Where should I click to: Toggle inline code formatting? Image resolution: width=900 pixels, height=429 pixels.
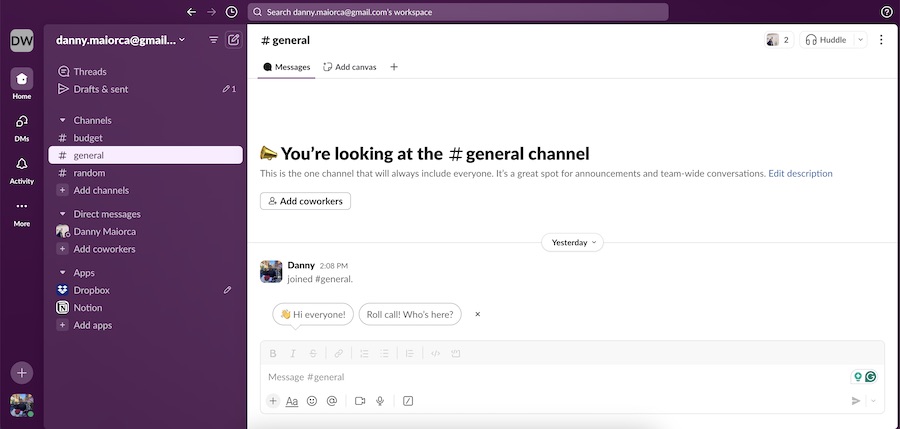tap(435, 354)
